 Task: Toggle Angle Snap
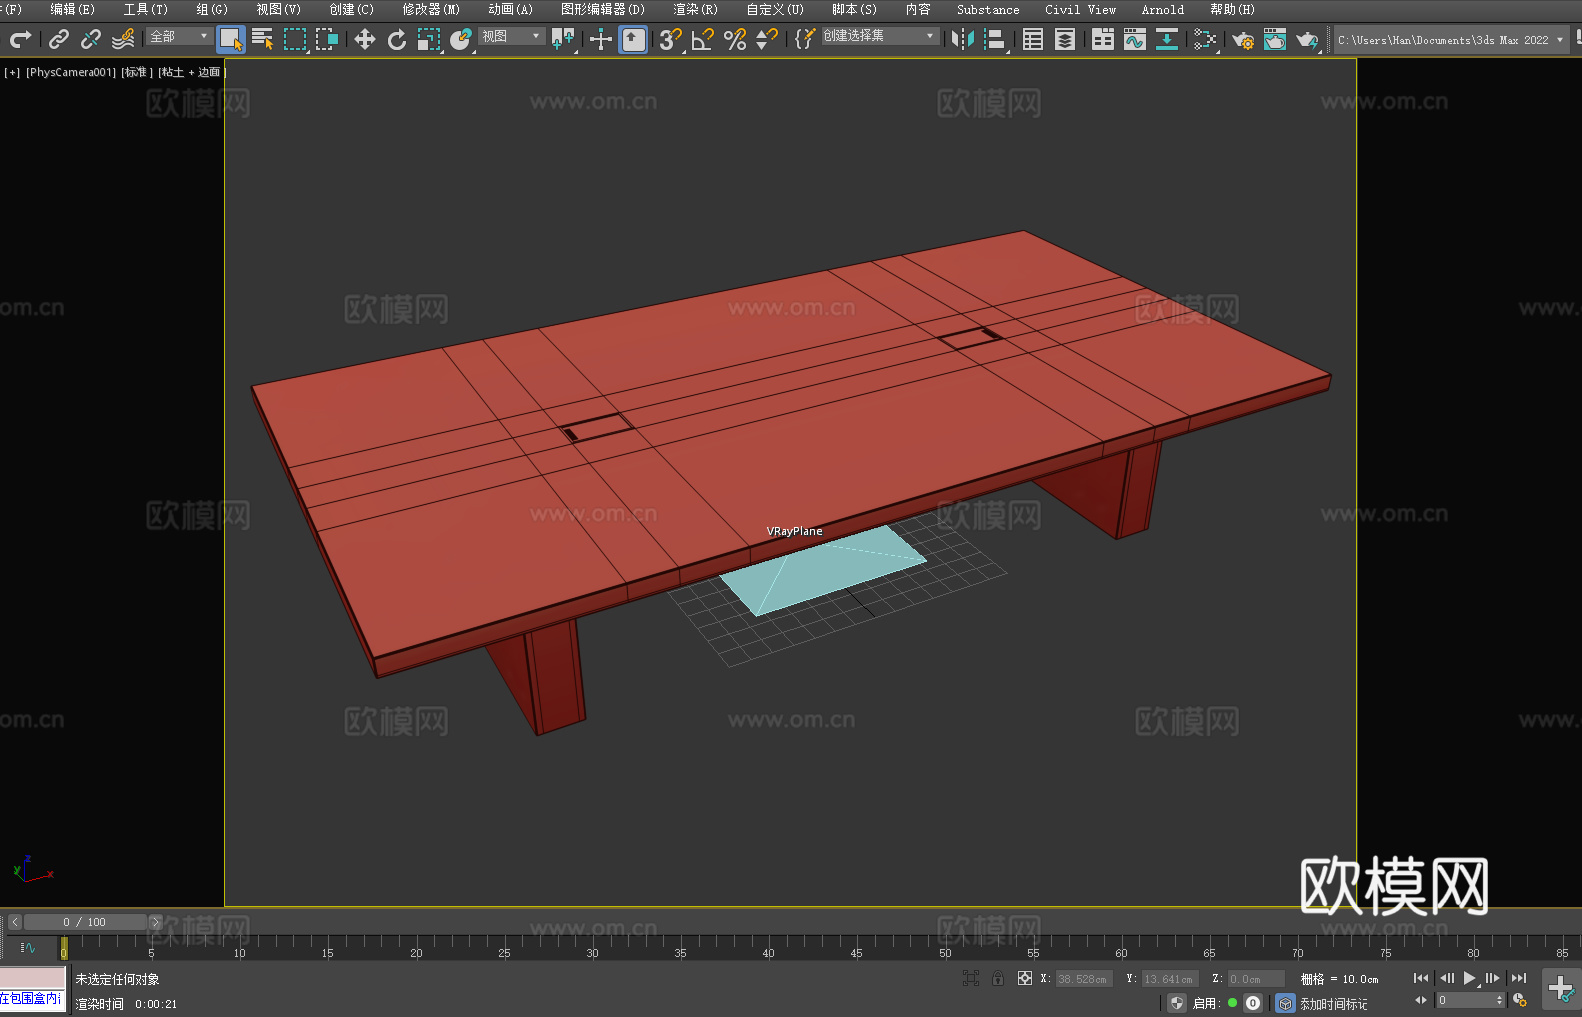click(703, 39)
